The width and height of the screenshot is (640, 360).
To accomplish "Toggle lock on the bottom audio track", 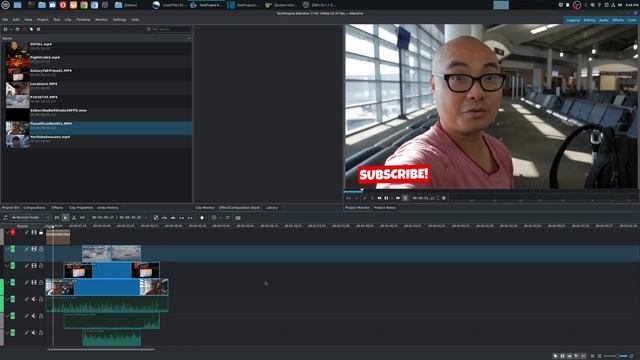I will pos(41,333).
